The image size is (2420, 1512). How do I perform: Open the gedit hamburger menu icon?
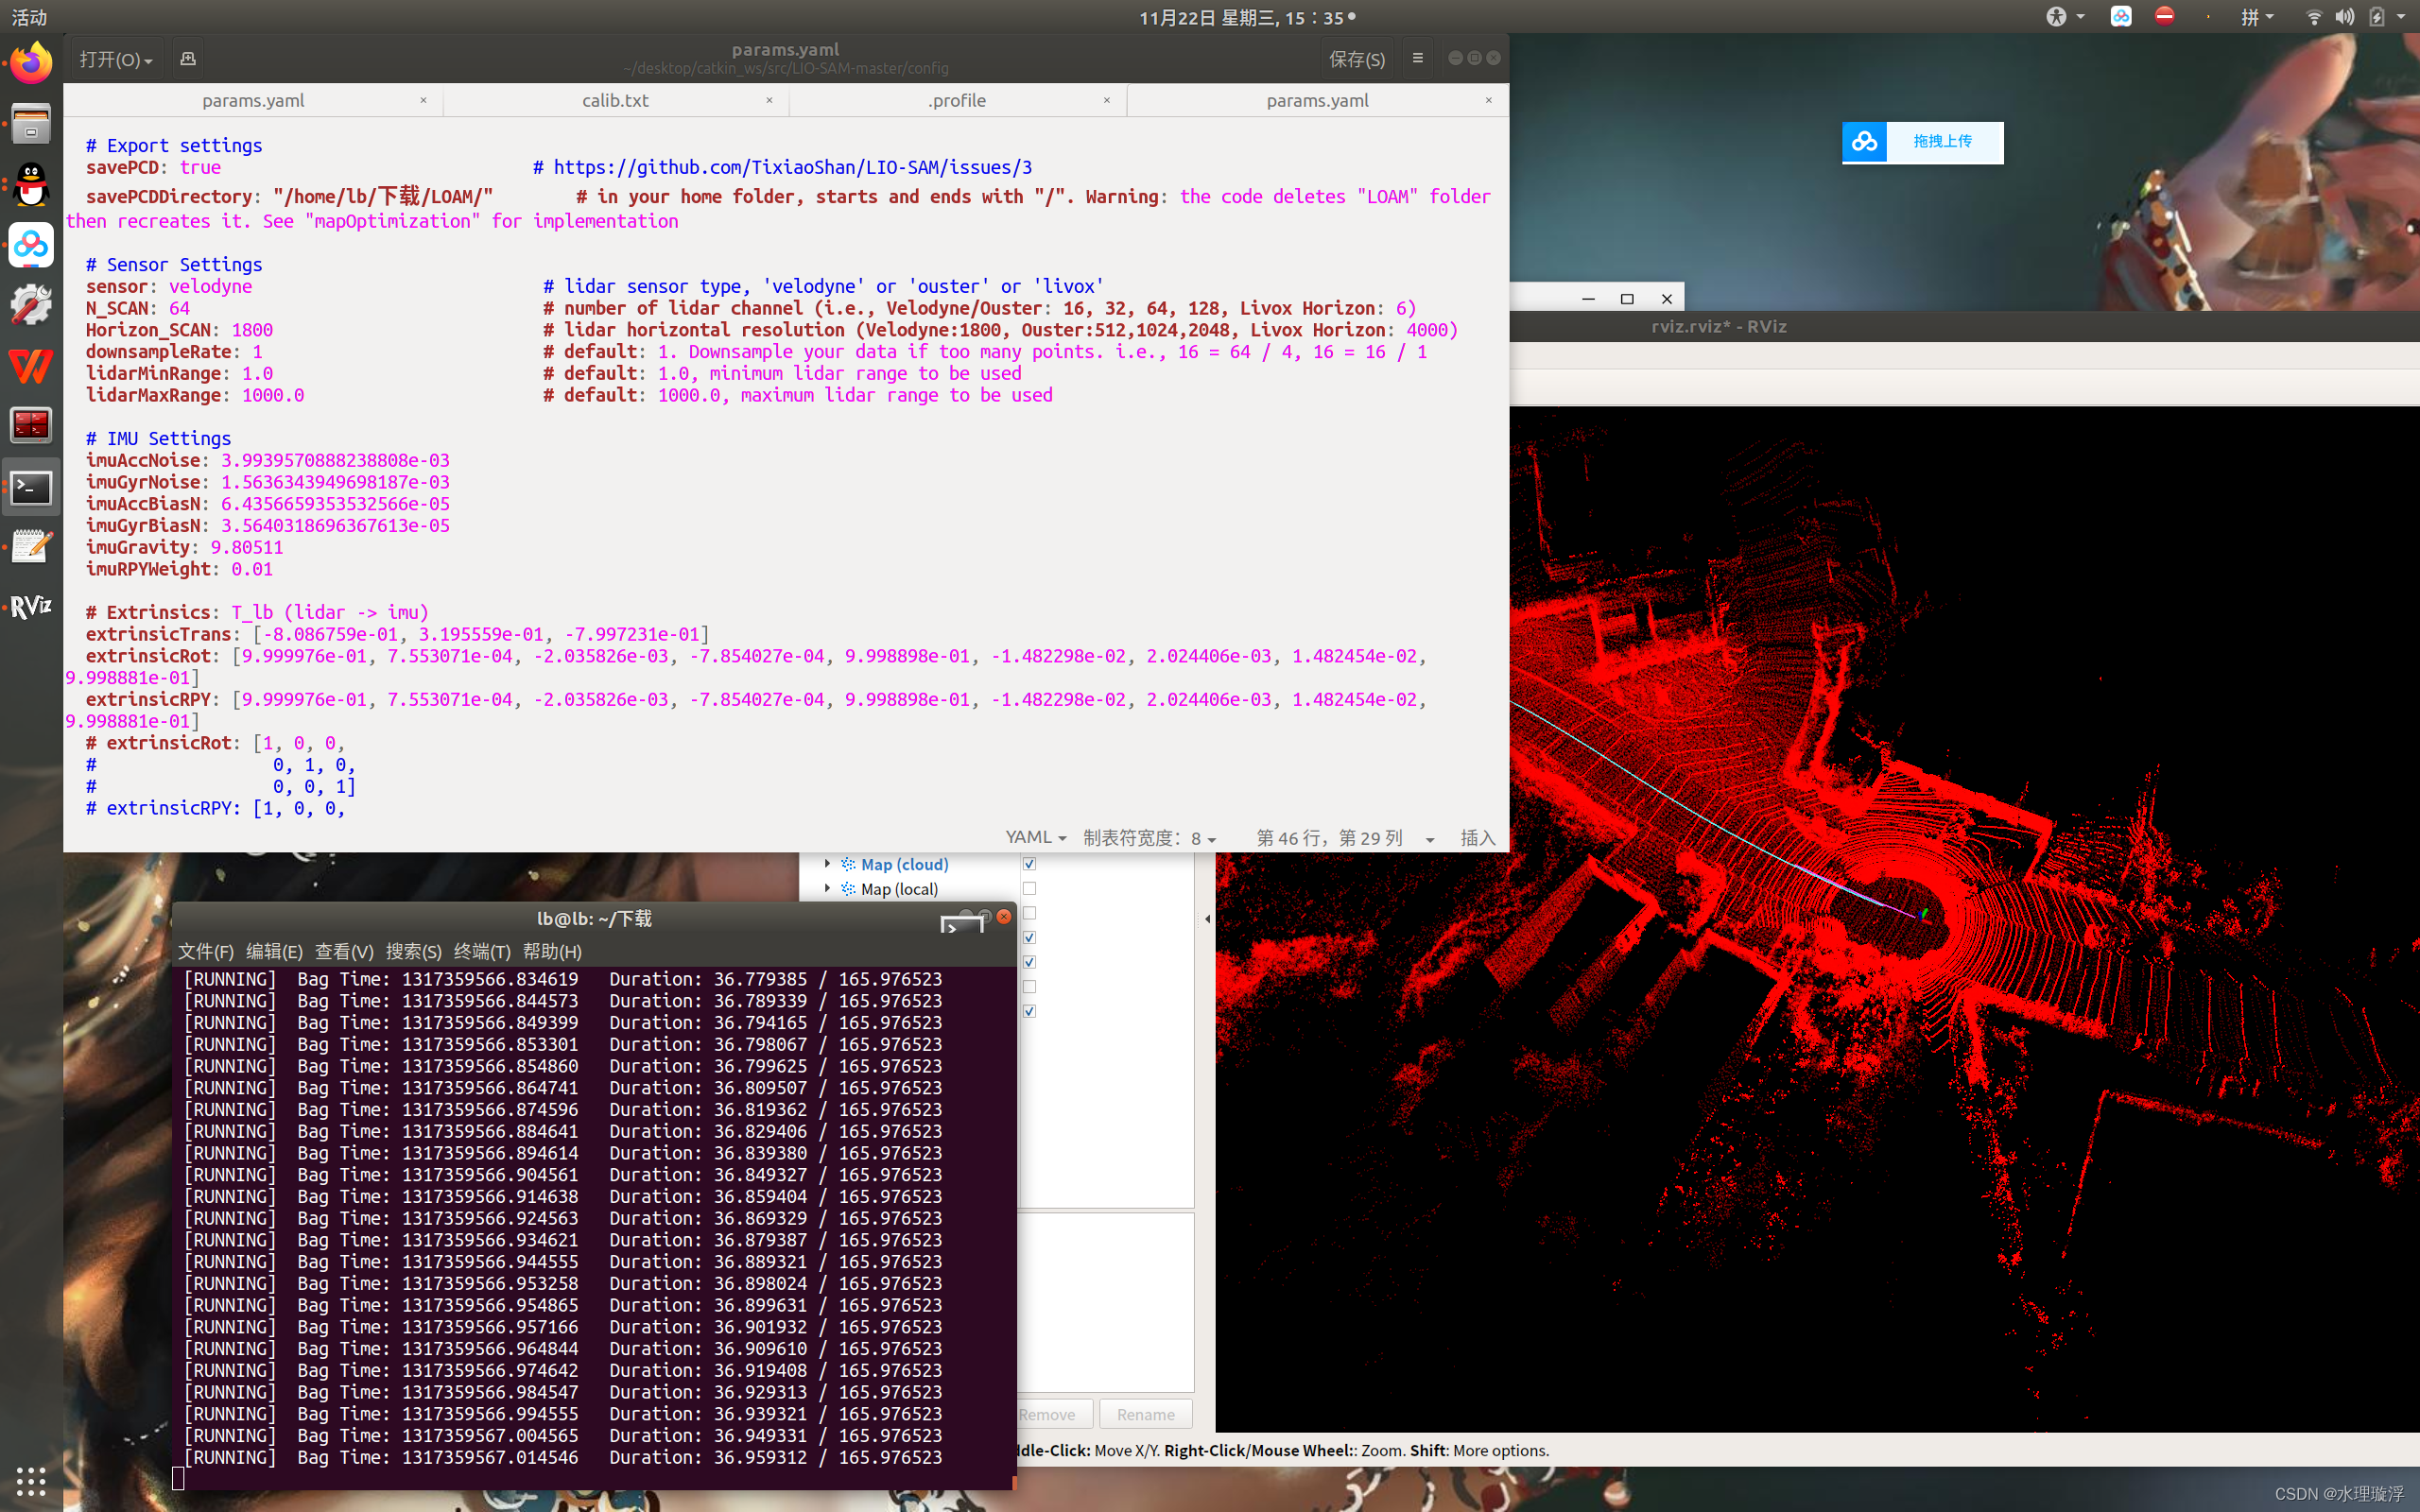(1416, 57)
